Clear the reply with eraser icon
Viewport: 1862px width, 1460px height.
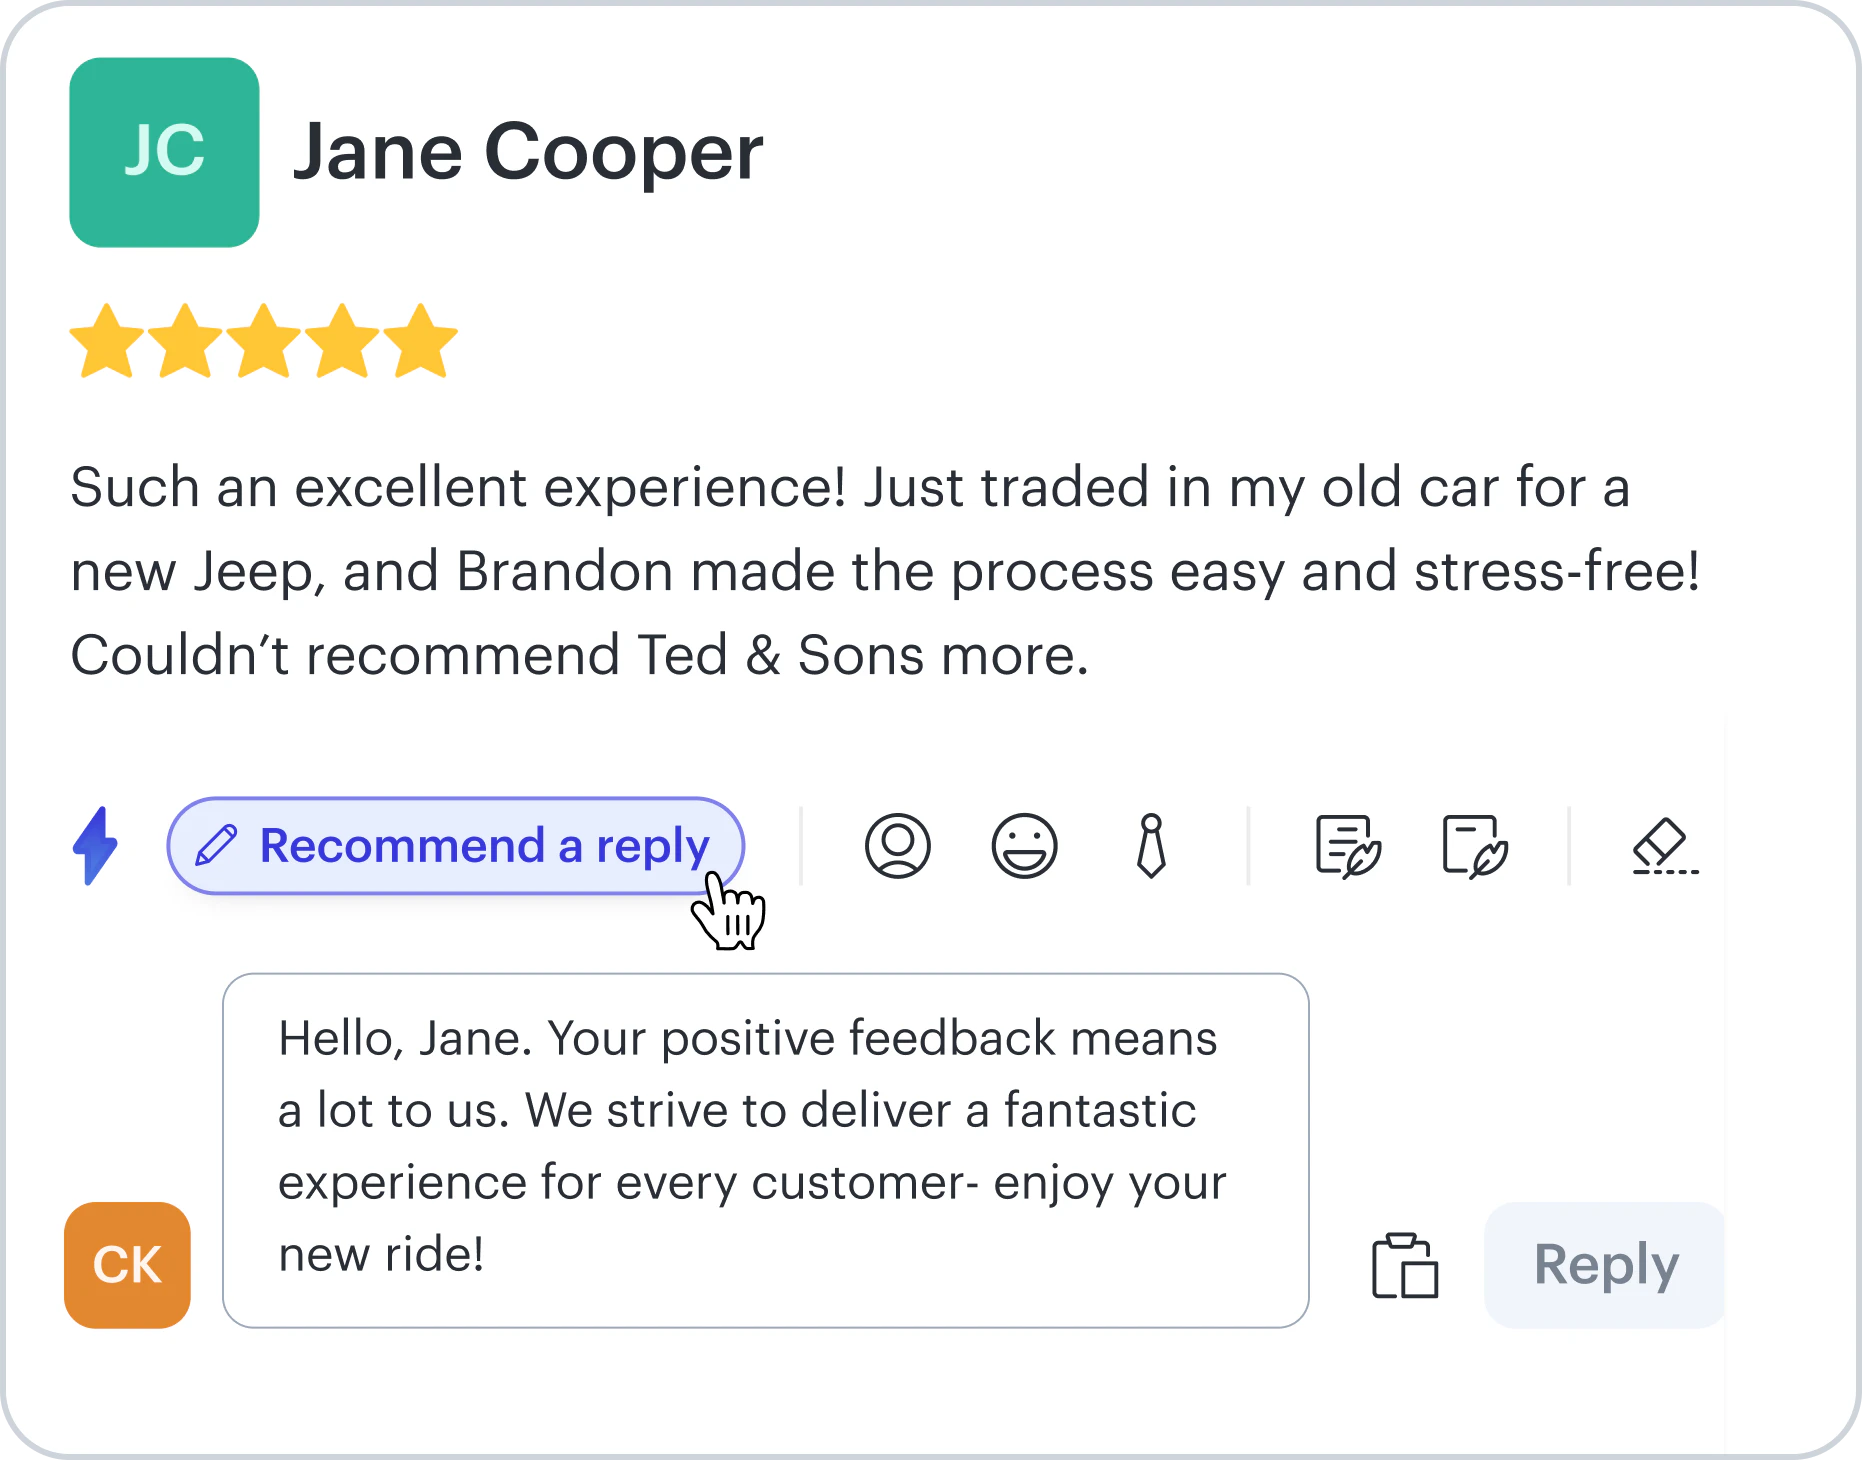point(1664,846)
